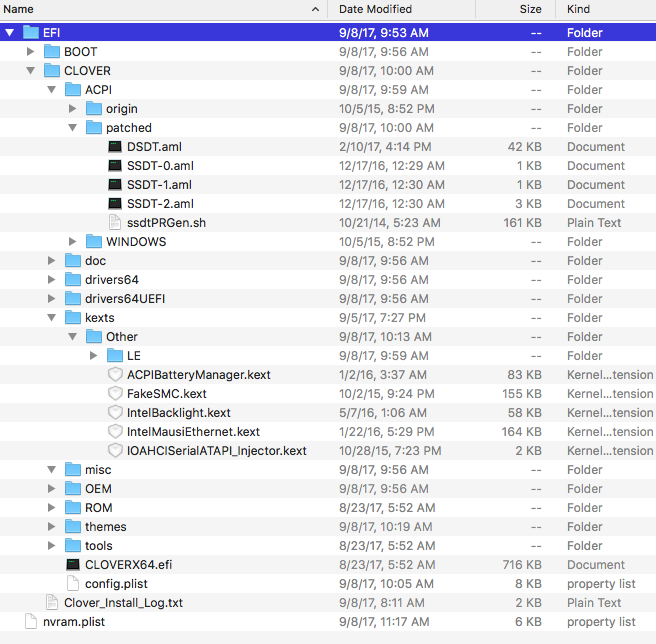Select the FakeSMC.kext shield icon
656x644 pixels.
[115, 393]
